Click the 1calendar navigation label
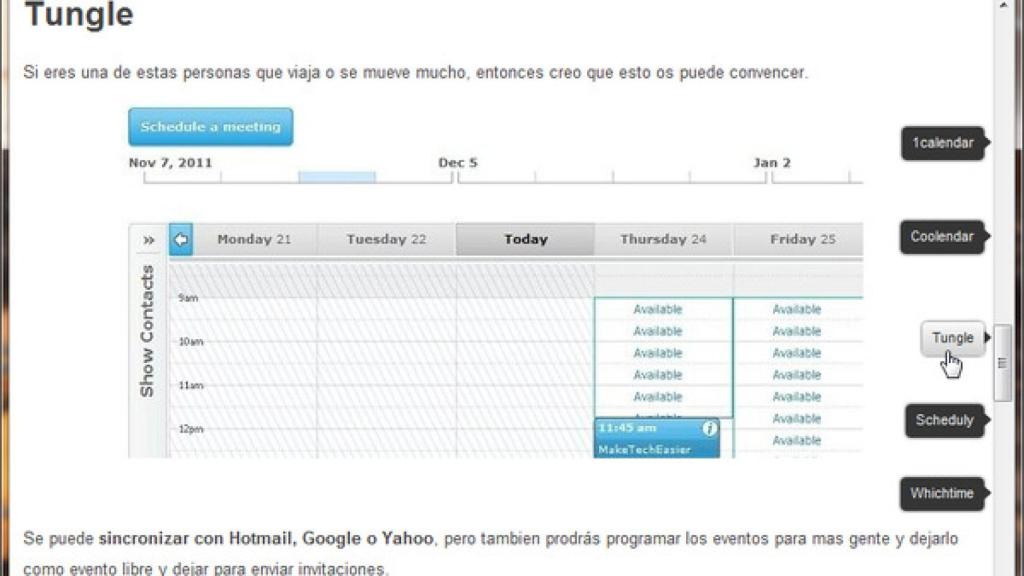The width and height of the screenshot is (1024, 576). coord(942,143)
